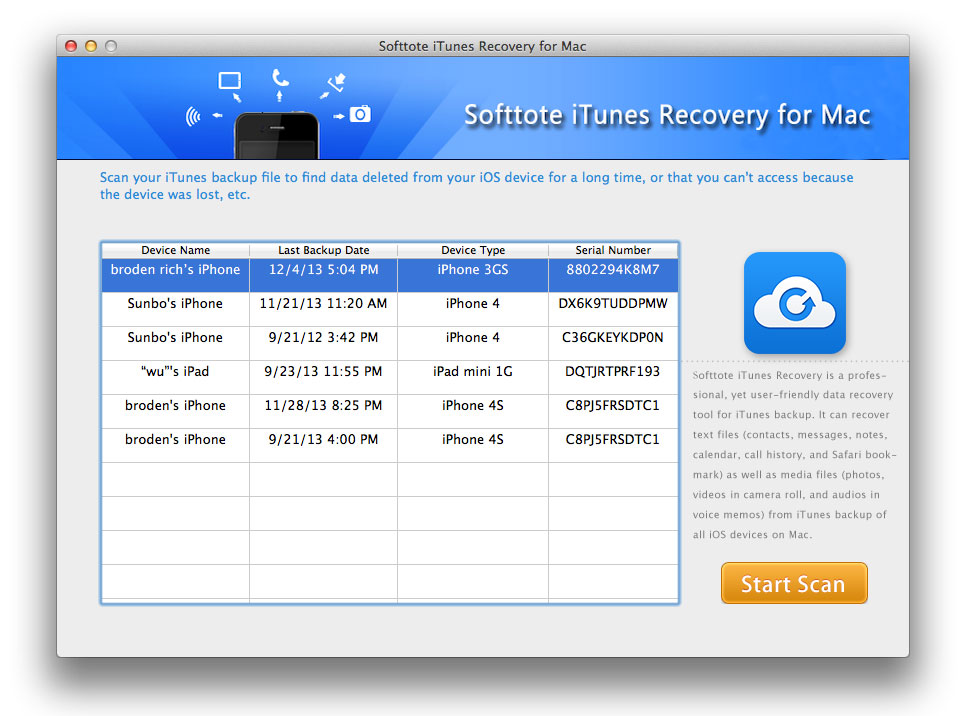Click the Device Type column header
This screenshot has height=716, width=966.
click(472, 250)
